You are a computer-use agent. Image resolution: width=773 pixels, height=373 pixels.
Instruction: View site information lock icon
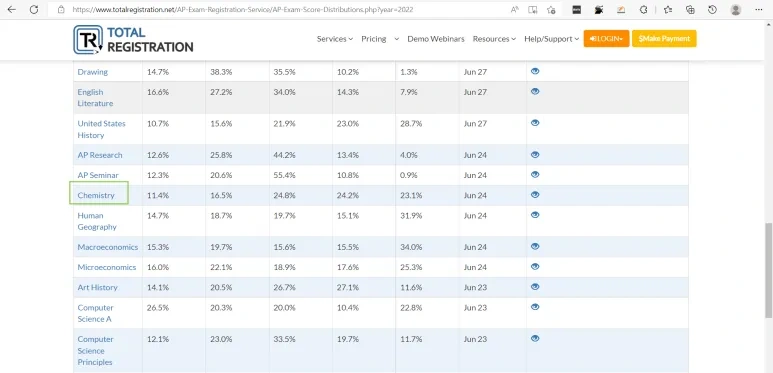pos(61,9)
